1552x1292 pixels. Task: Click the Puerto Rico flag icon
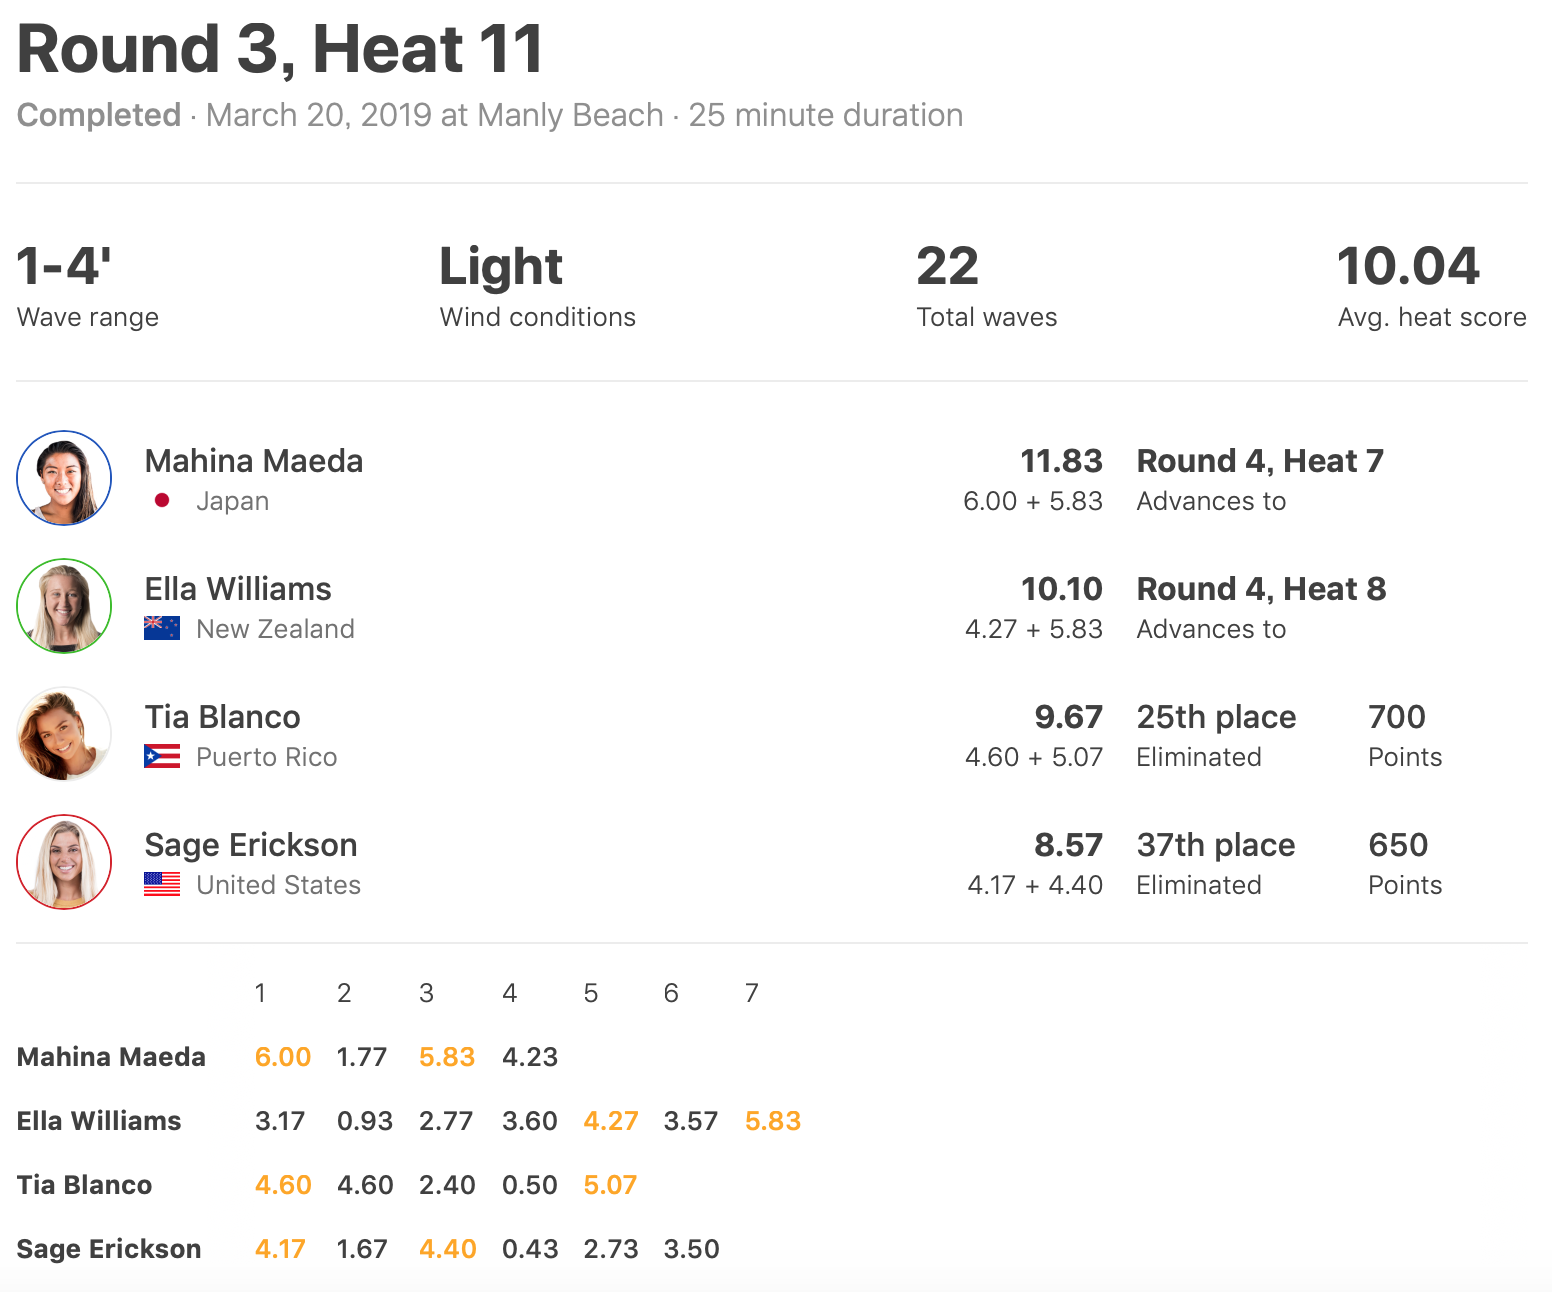162,756
